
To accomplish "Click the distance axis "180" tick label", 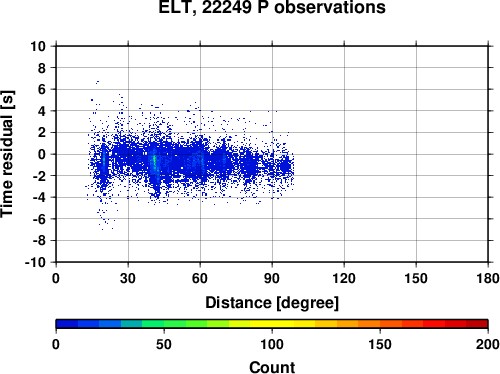I will [488, 278].
